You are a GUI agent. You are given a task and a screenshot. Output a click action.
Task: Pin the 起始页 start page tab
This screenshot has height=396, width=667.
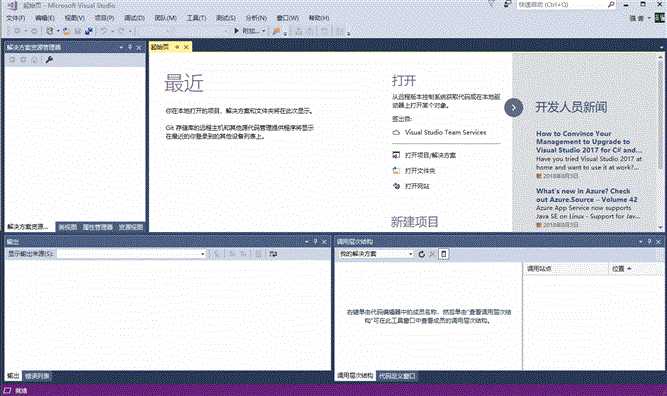(177, 47)
